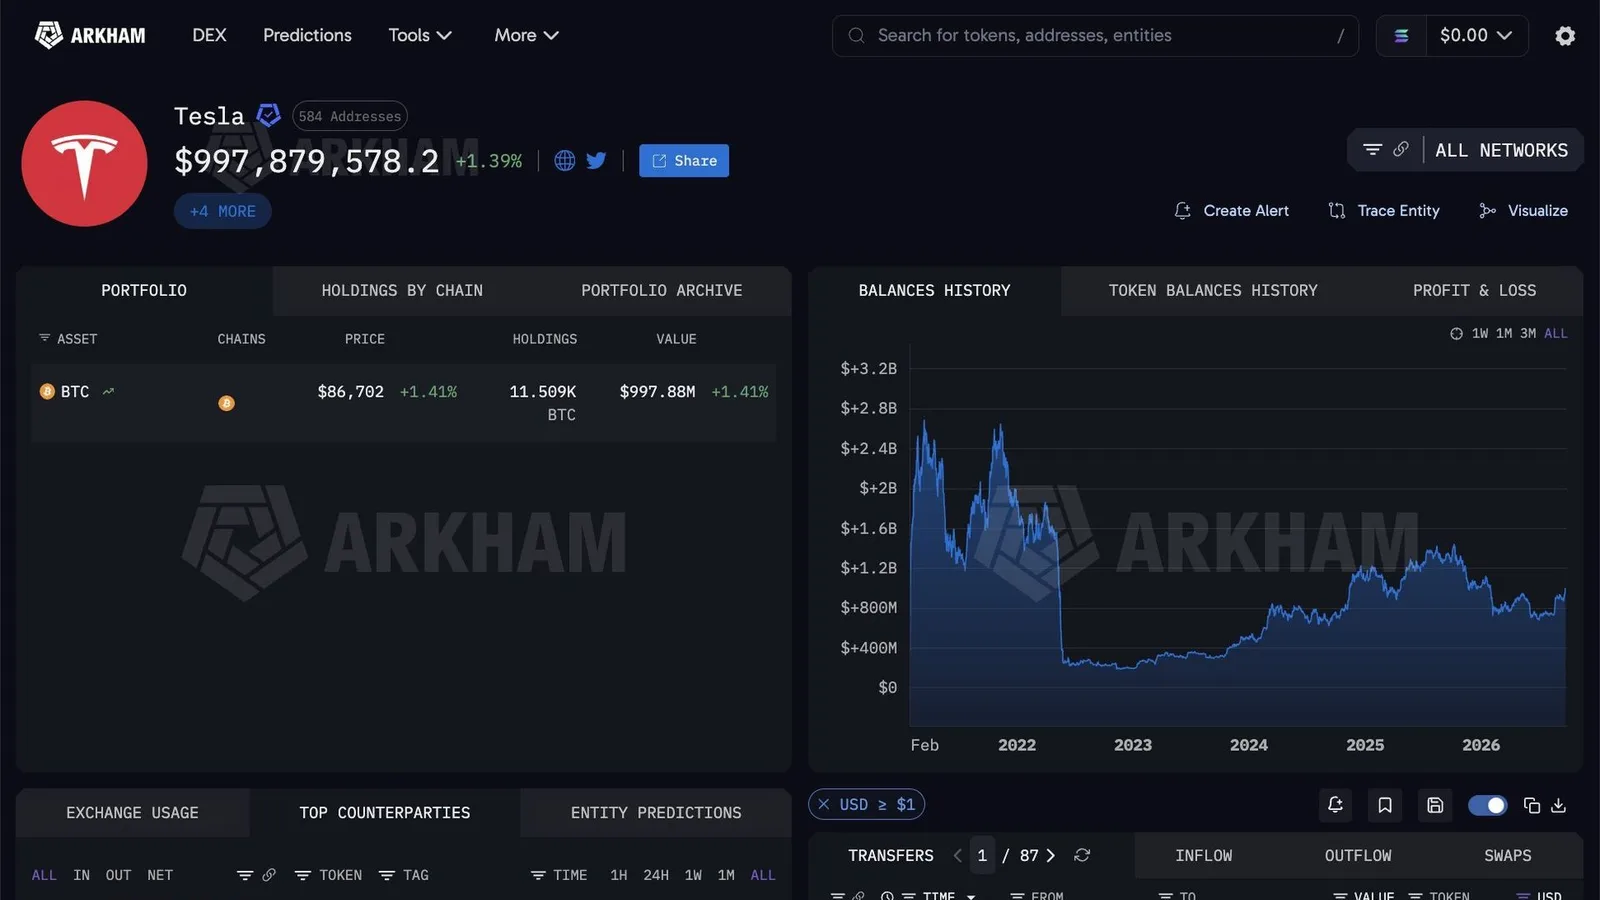Expand the More dropdown menu
This screenshot has width=1600, height=900.
pyautogui.click(x=526, y=35)
